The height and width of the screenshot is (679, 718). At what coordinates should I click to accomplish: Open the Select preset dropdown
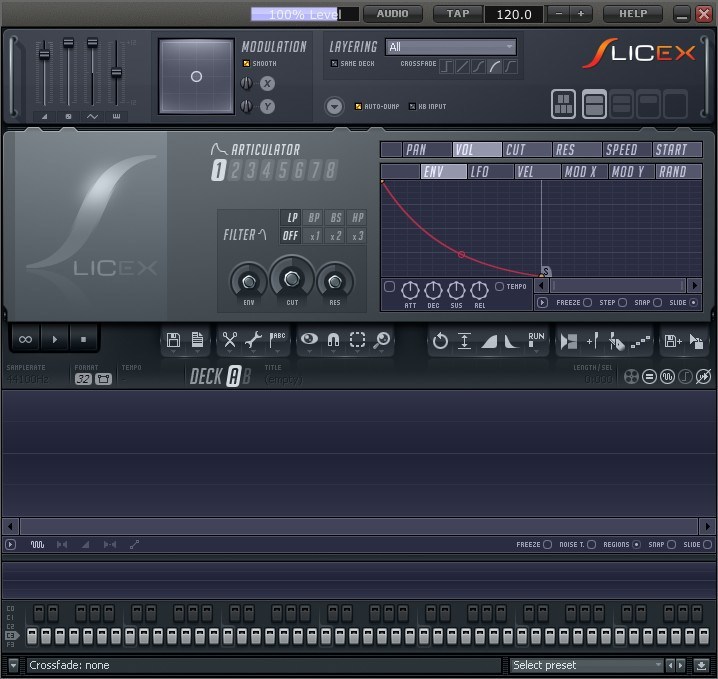click(587, 665)
